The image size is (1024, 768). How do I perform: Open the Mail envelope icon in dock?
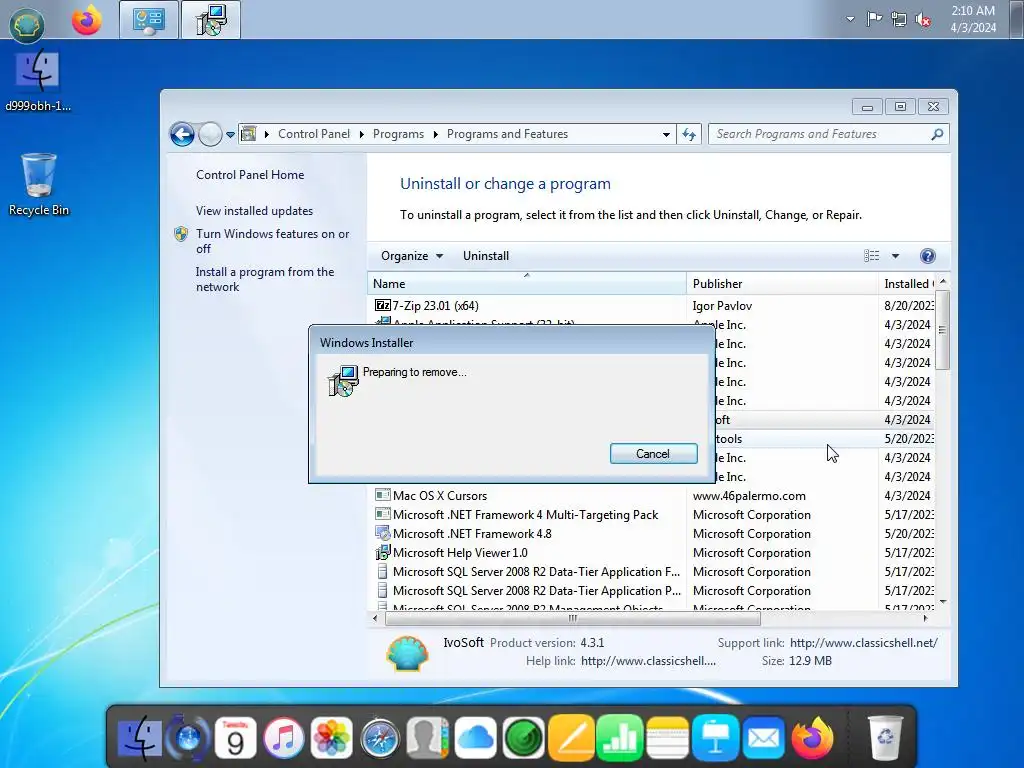pos(763,739)
